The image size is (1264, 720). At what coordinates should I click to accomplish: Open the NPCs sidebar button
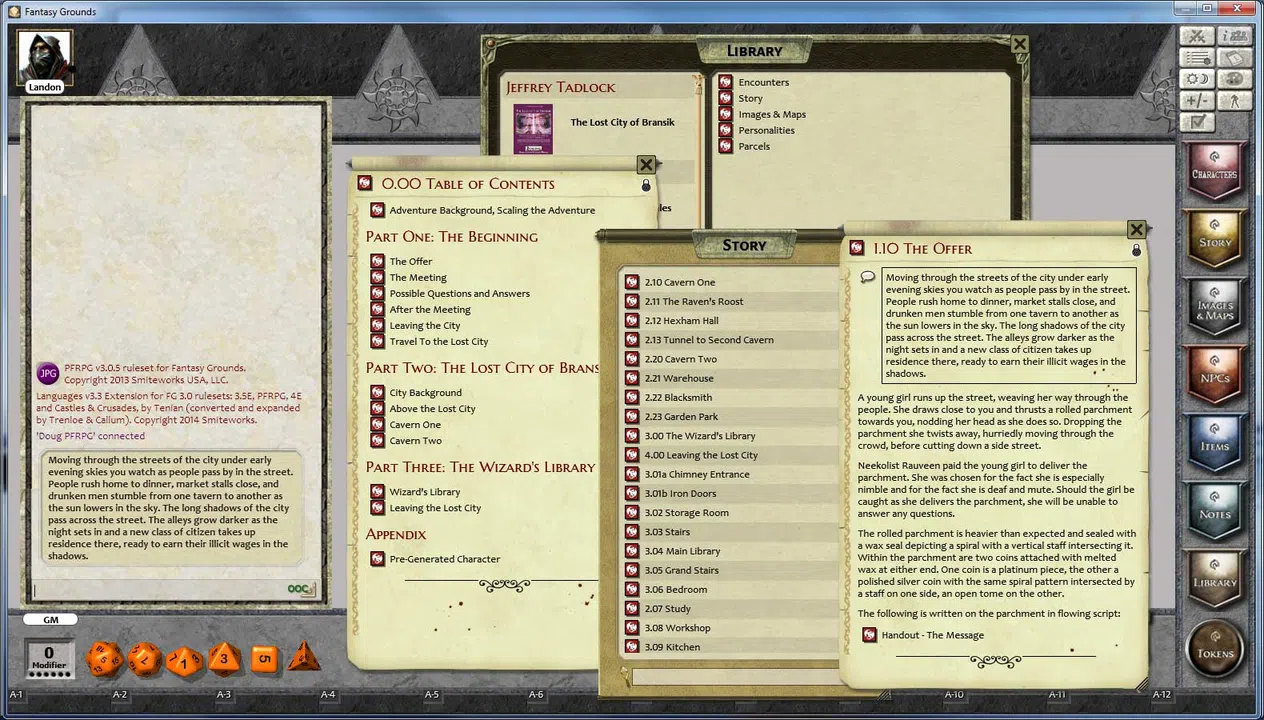tap(1215, 377)
